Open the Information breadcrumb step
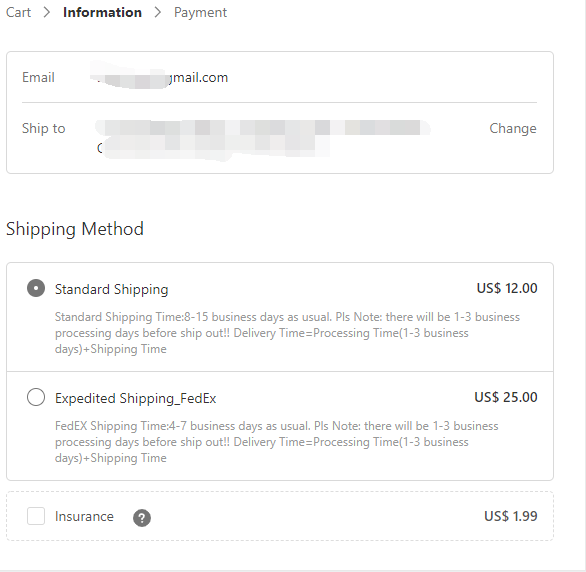The height and width of the screenshot is (572, 586). click(x=102, y=12)
